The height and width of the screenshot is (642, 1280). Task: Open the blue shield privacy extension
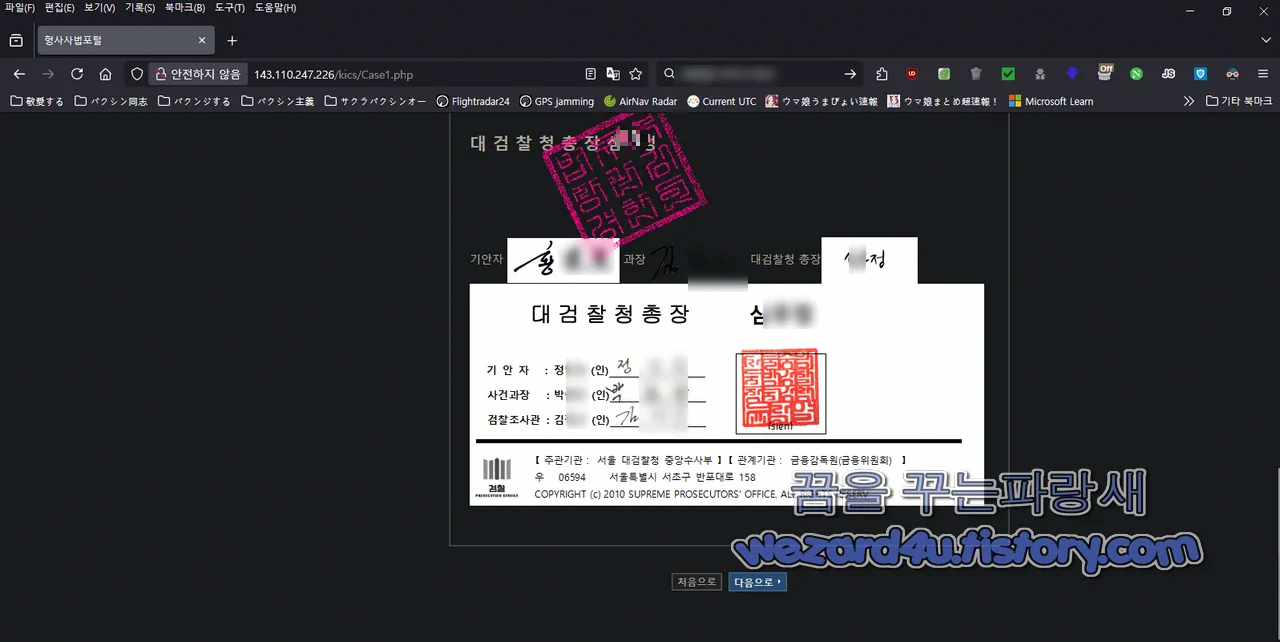point(1200,74)
